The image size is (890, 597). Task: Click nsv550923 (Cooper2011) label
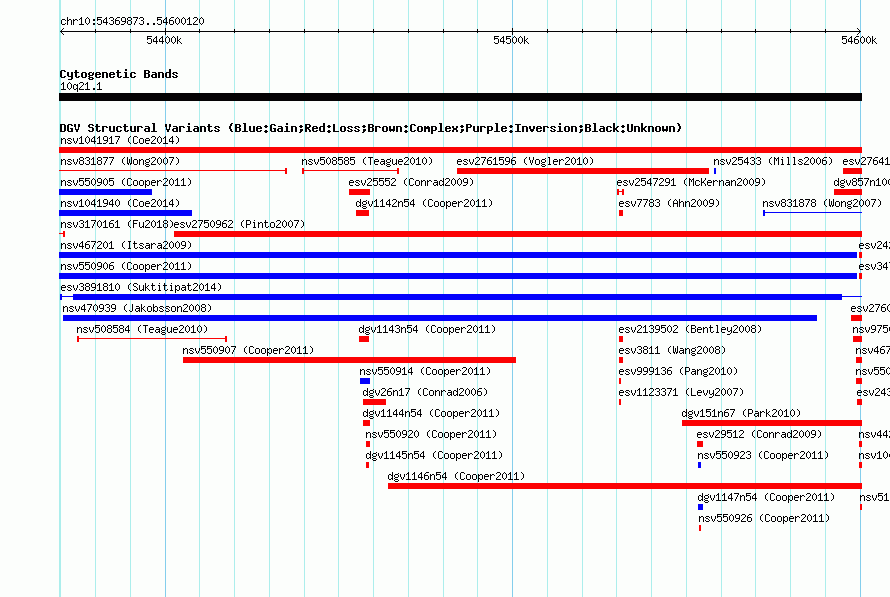(x=763, y=455)
